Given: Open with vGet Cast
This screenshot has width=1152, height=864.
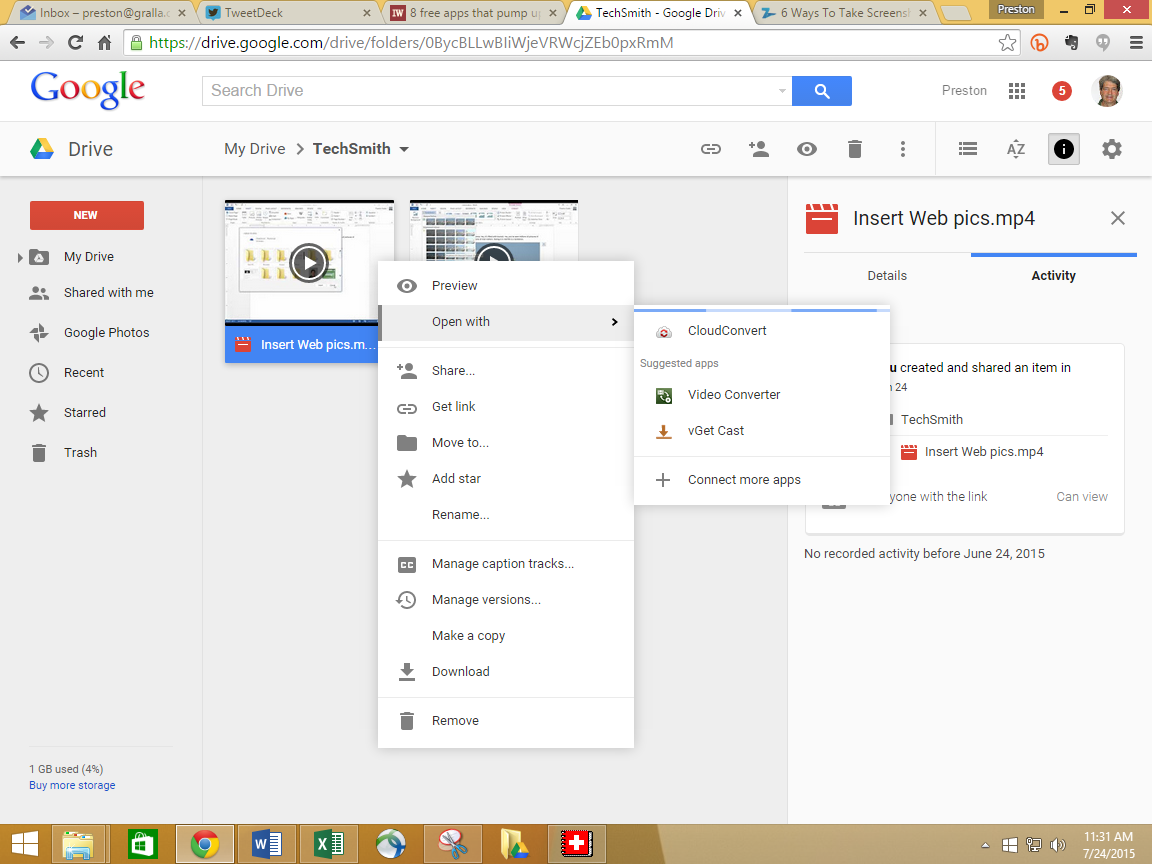Looking at the screenshot, I should pos(762,431).
